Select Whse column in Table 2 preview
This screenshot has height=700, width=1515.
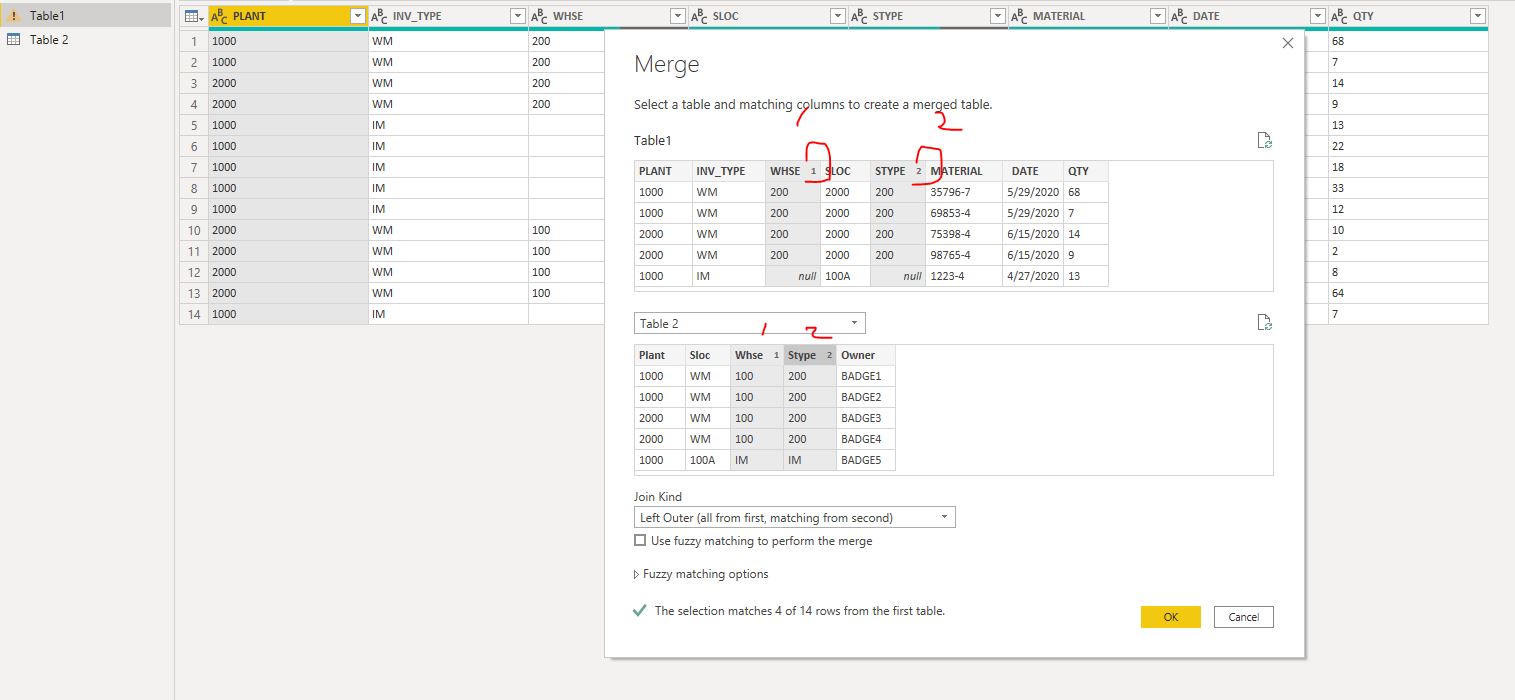(757, 355)
